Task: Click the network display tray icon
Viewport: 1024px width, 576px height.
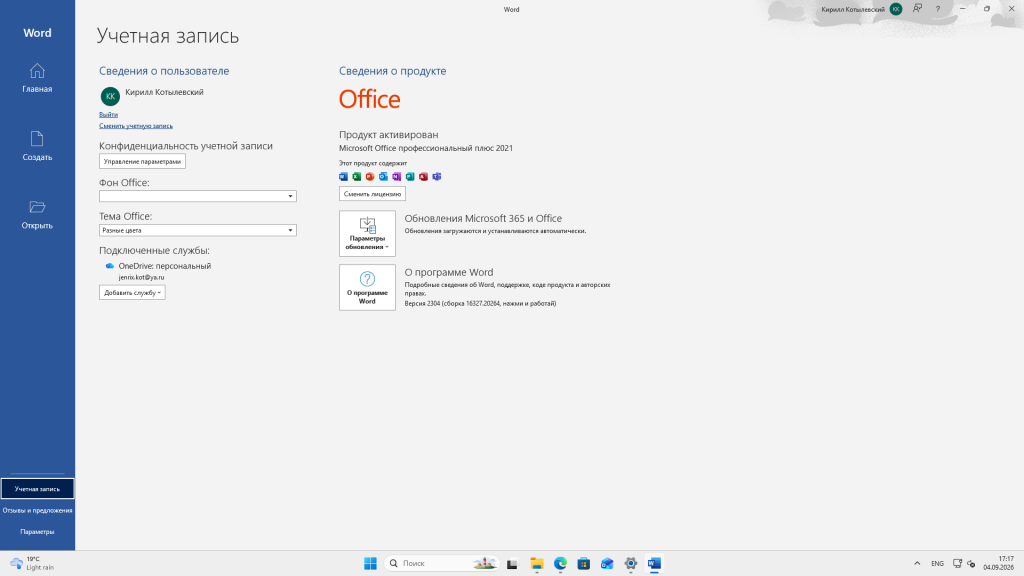Action: point(957,563)
